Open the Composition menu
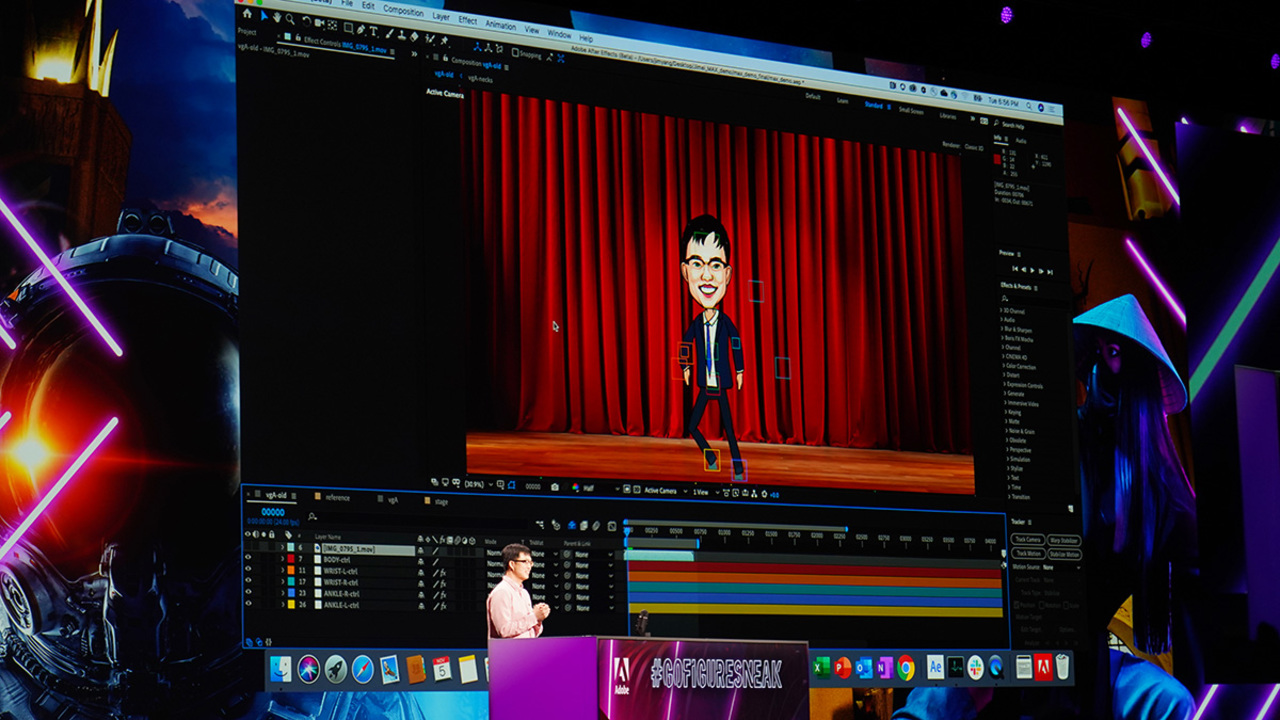This screenshot has height=720, width=1280. [x=403, y=11]
